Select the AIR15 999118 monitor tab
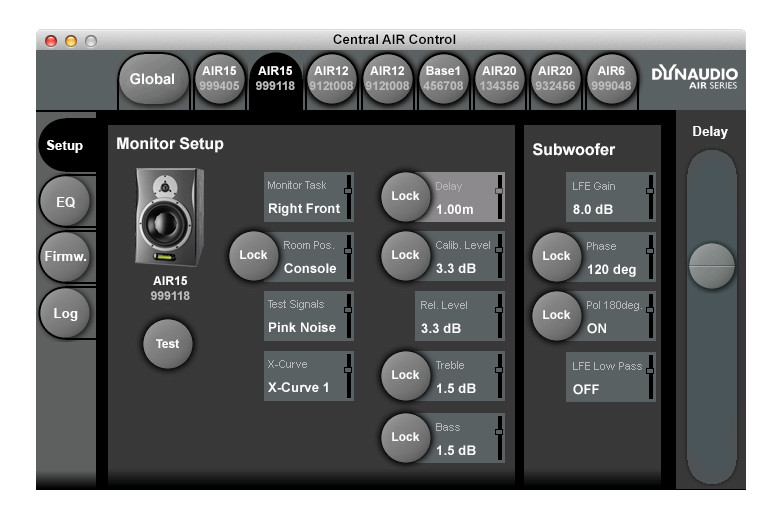The width and height of the screenshot is (779, 524). [275, 78]
